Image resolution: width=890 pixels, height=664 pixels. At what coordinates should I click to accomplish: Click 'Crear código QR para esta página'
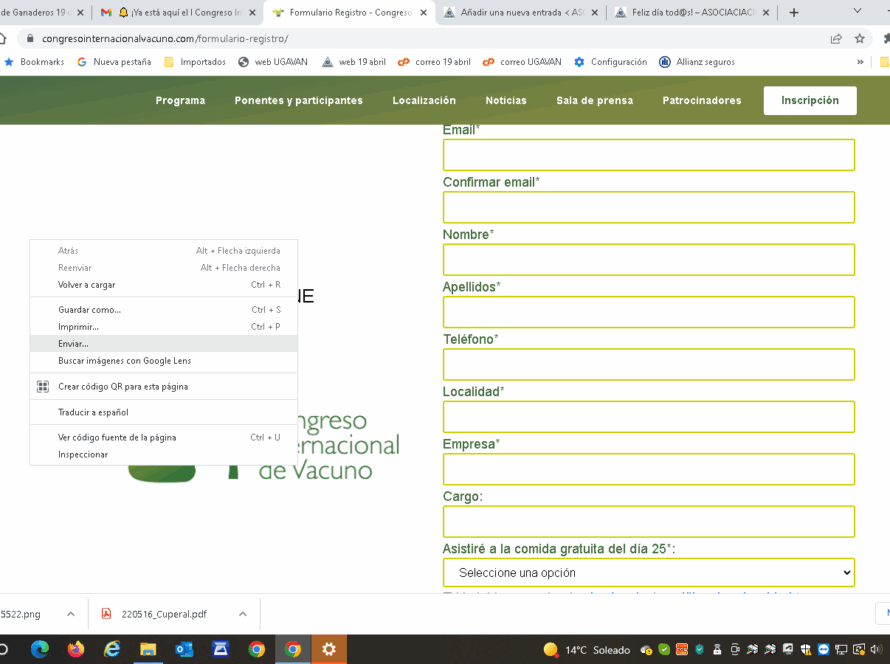[122, 386]
